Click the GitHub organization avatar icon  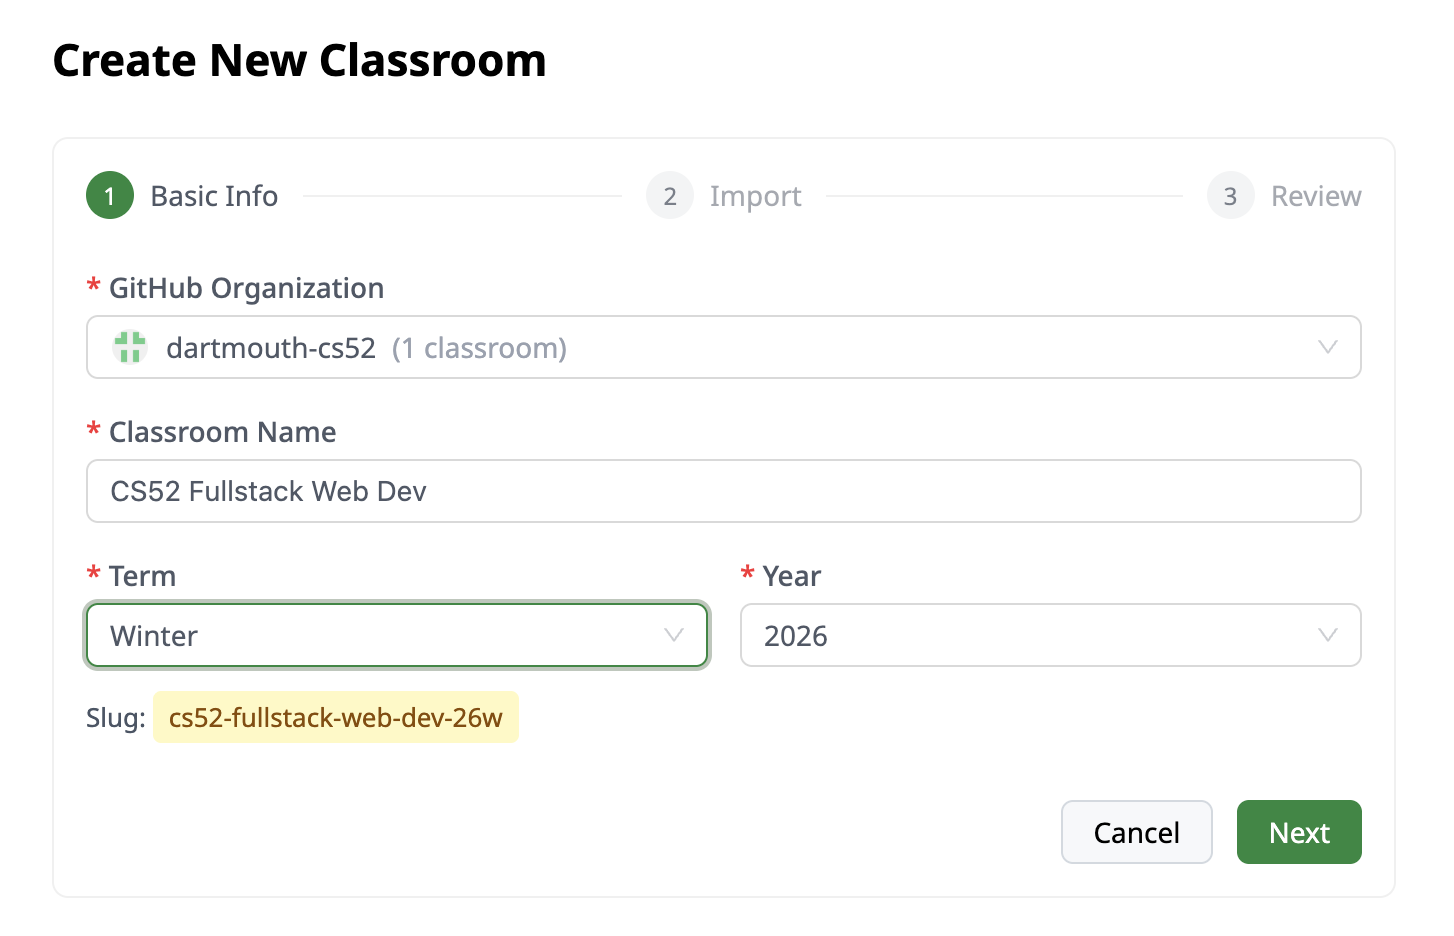[x=129, y=347]
